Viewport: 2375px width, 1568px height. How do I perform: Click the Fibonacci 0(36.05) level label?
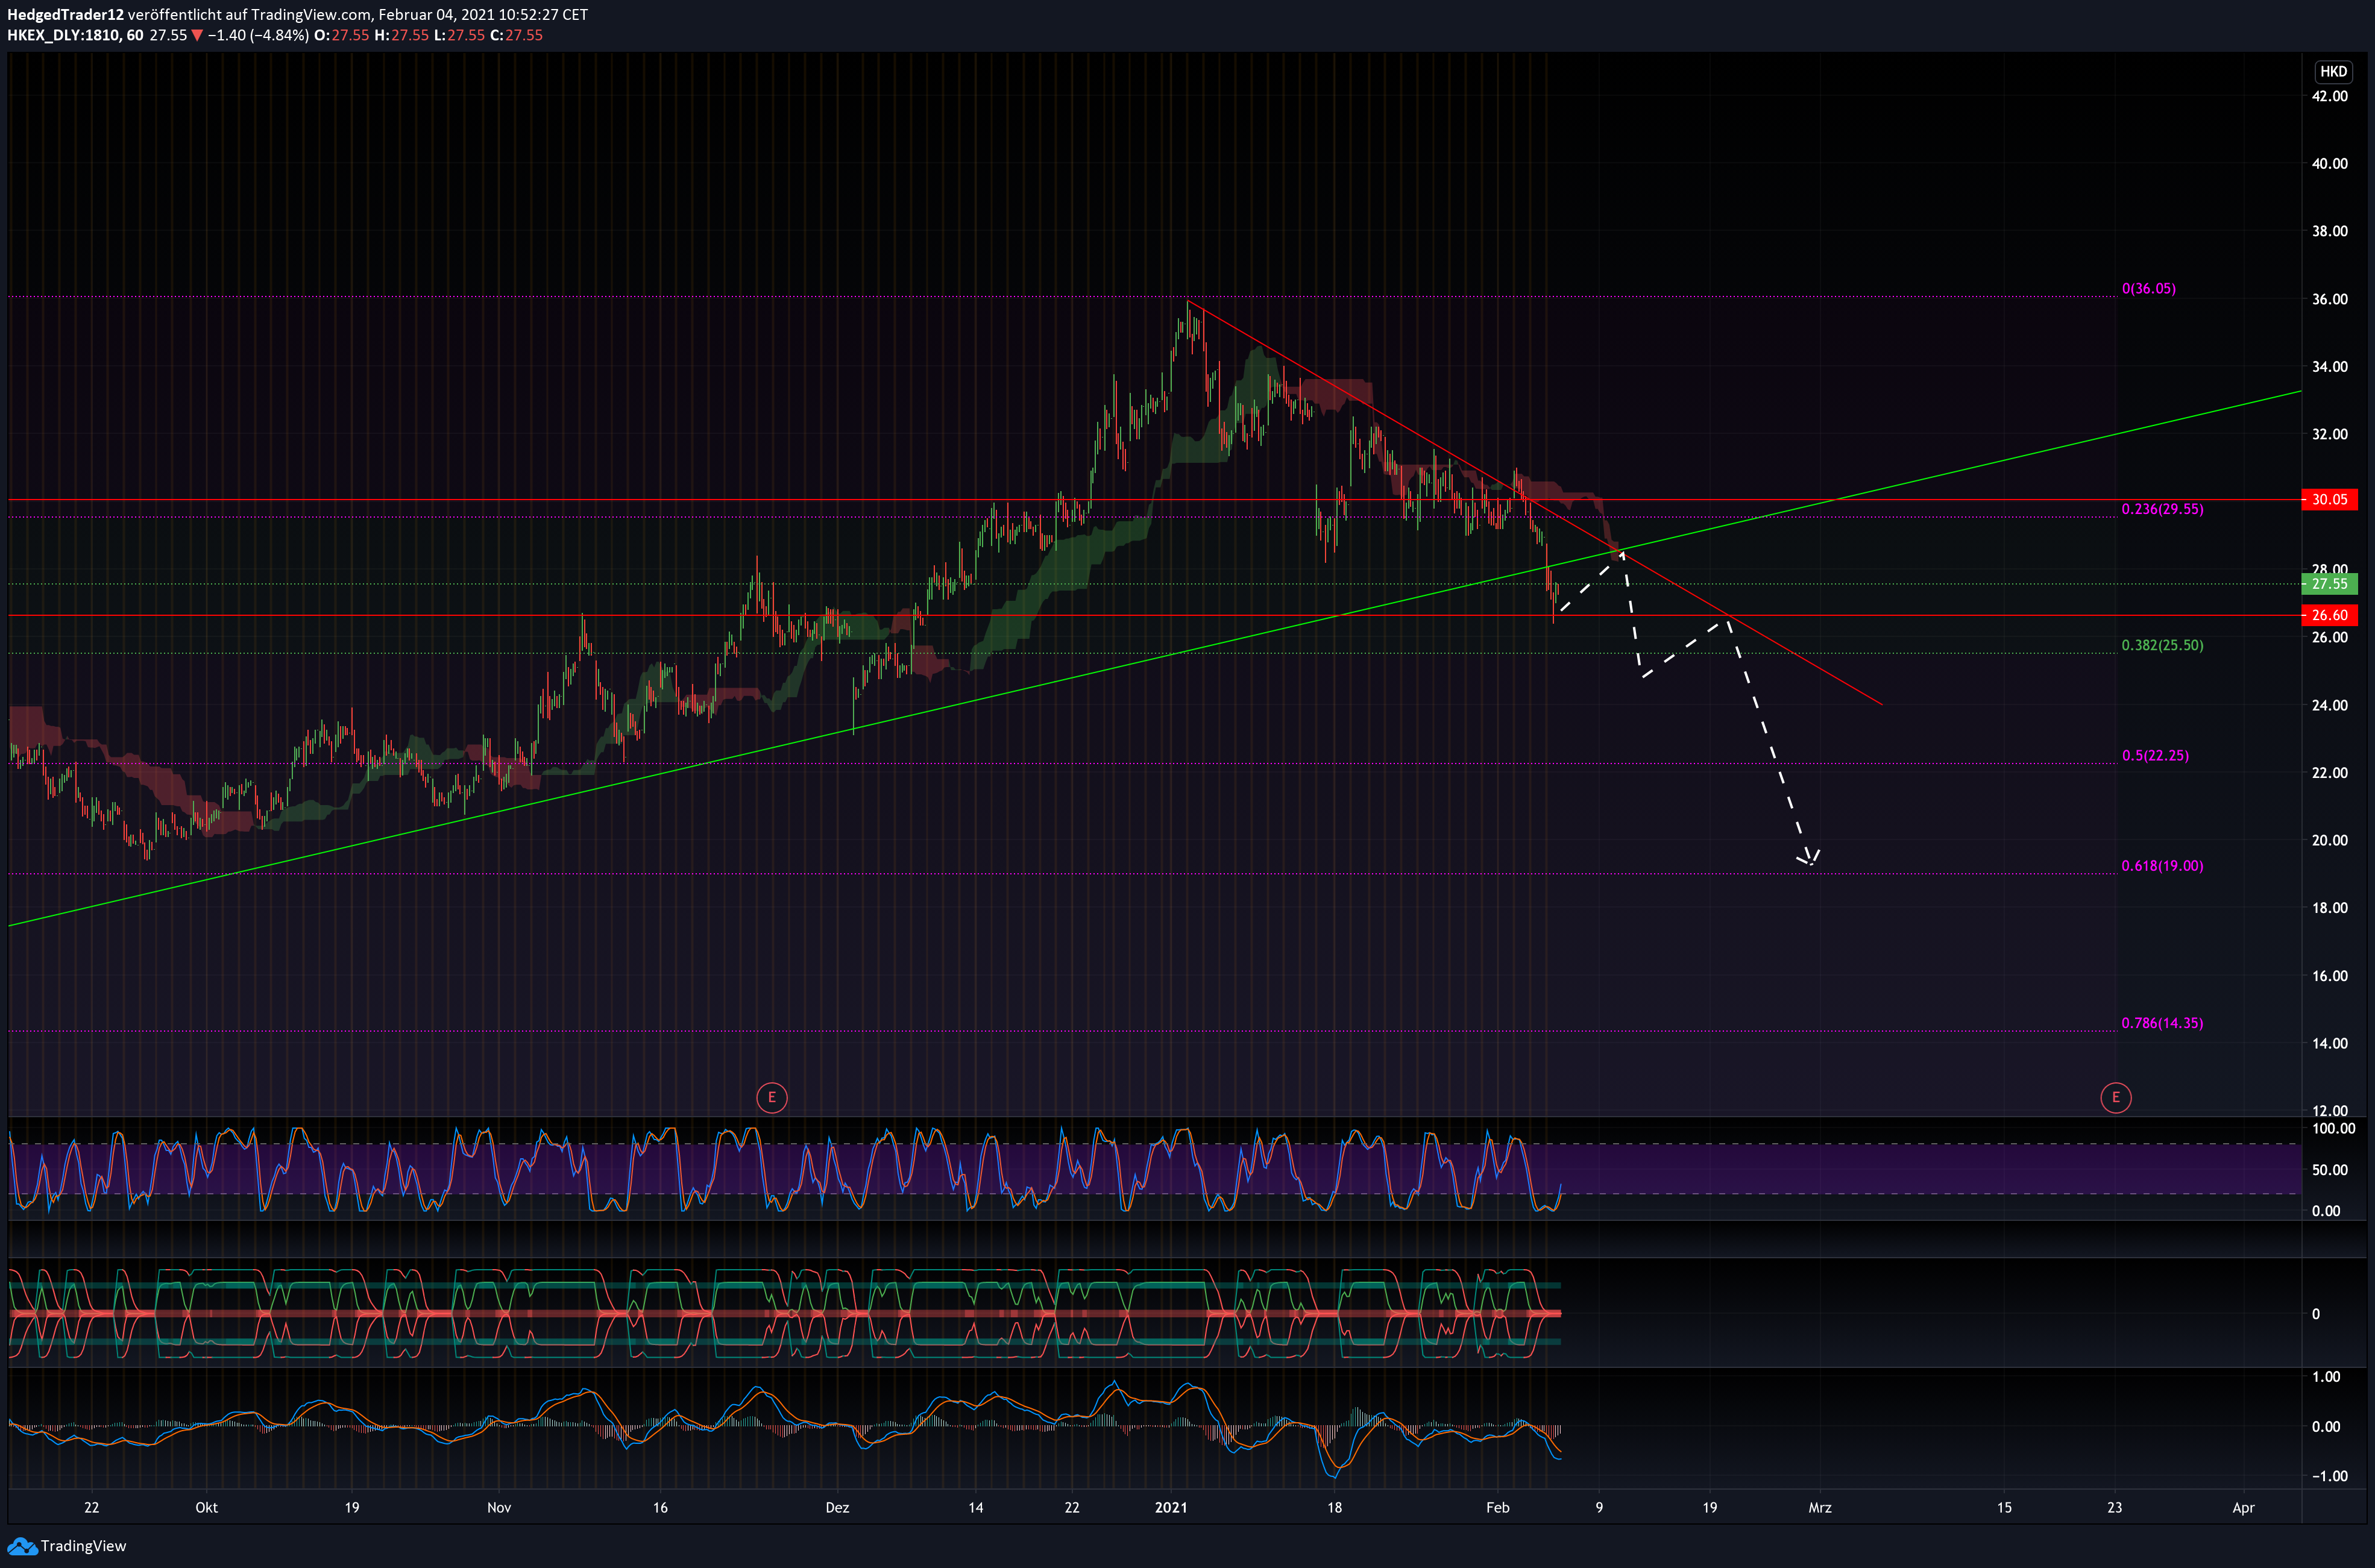(x=2149, y=288)
